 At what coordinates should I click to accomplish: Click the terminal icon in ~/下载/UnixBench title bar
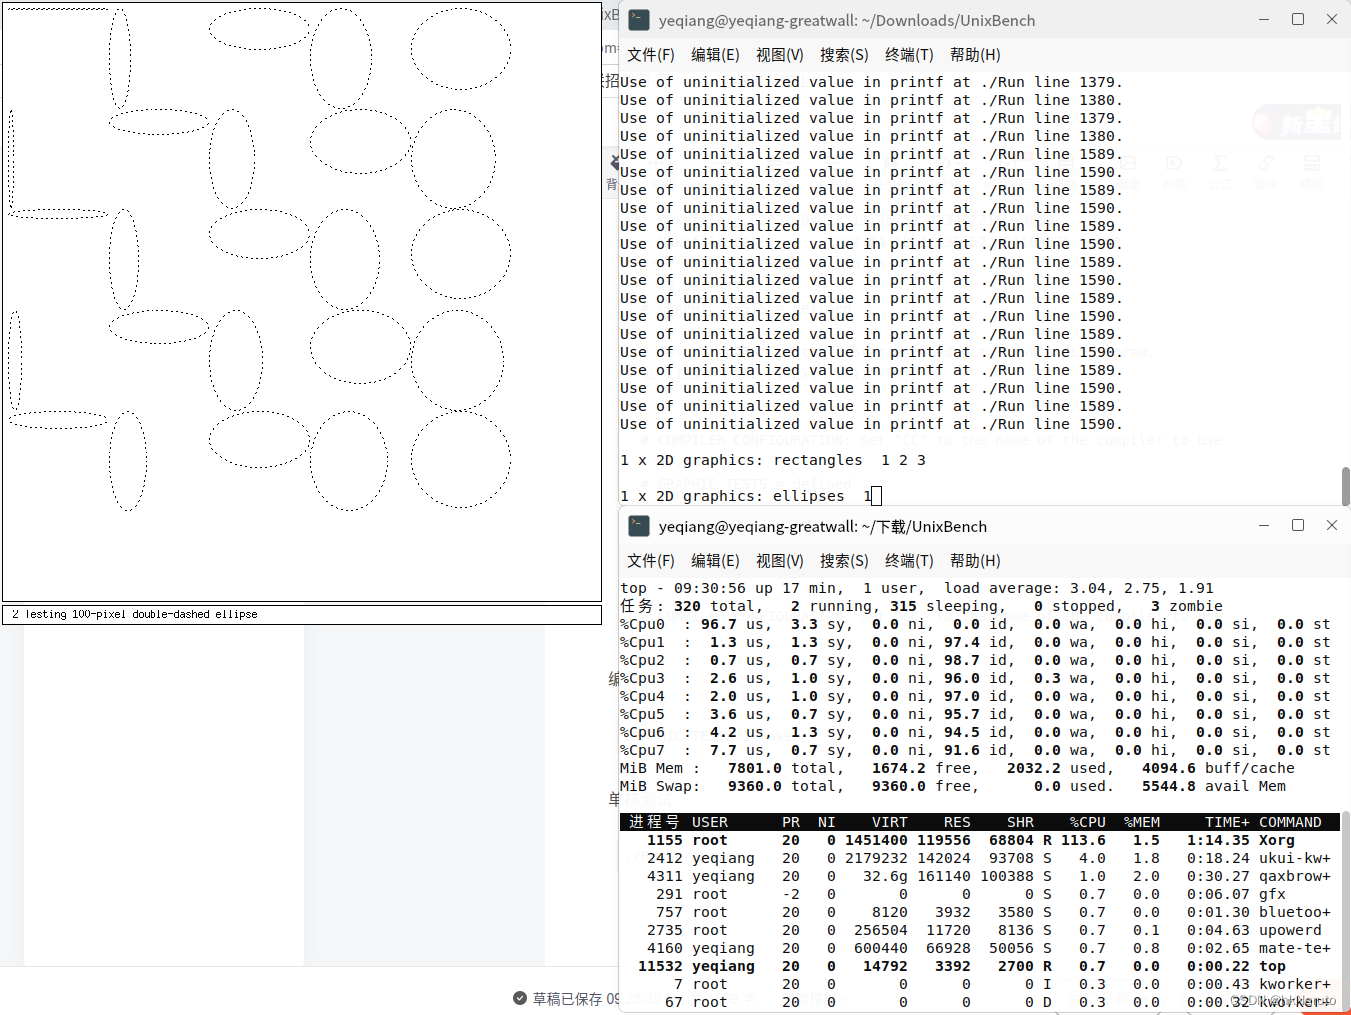639,526
